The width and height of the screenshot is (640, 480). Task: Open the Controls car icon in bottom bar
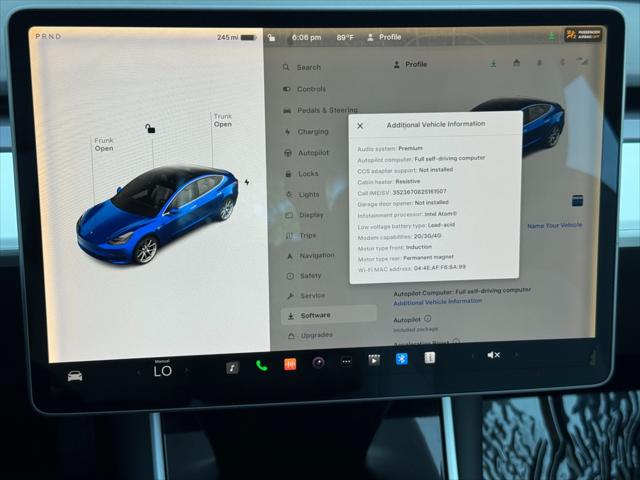coord(75,376)
